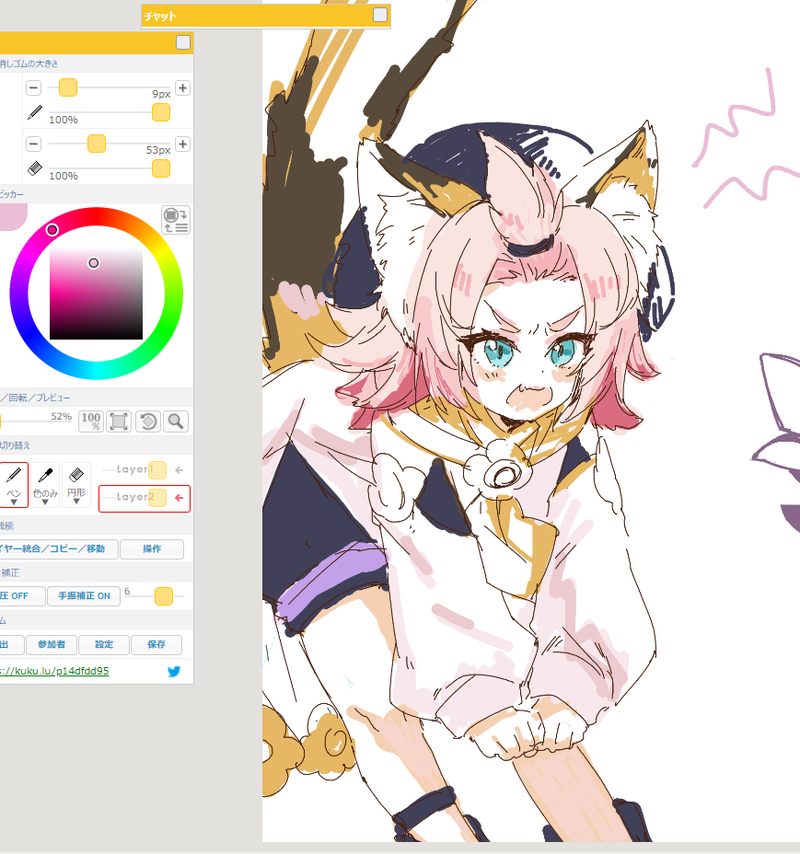Select the 円形 eraser tool

point(76,485)
